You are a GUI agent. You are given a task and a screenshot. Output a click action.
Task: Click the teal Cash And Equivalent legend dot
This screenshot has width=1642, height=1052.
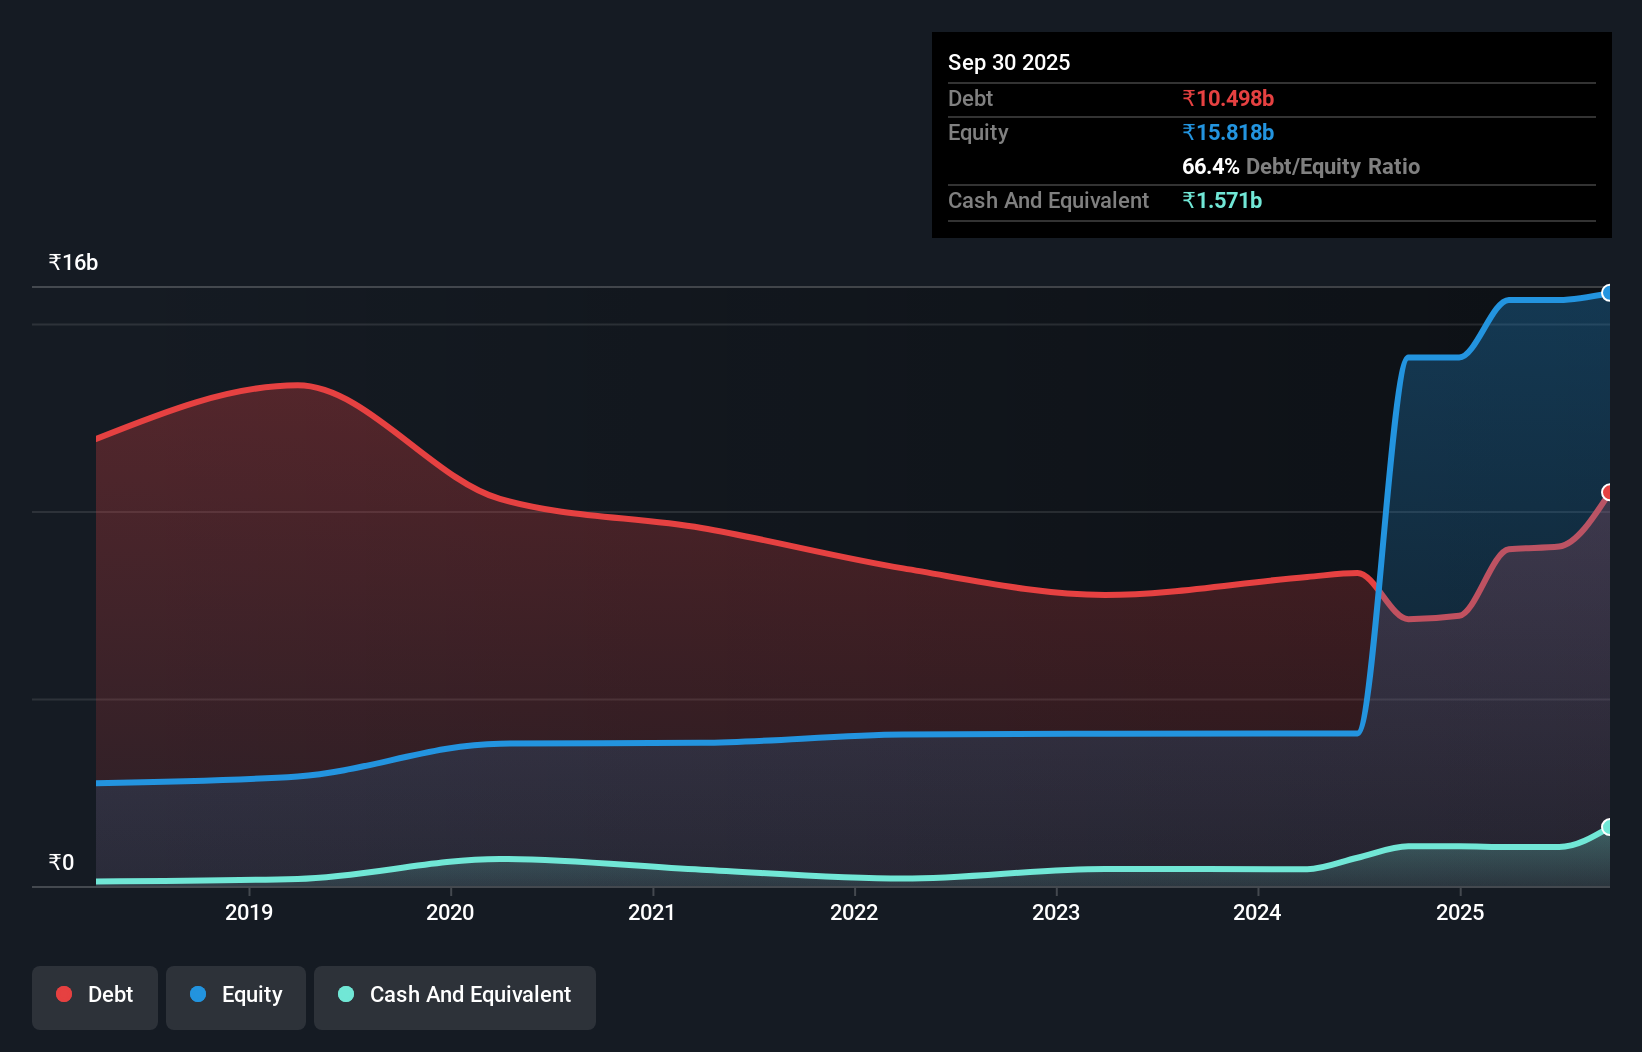coord(345,995)
